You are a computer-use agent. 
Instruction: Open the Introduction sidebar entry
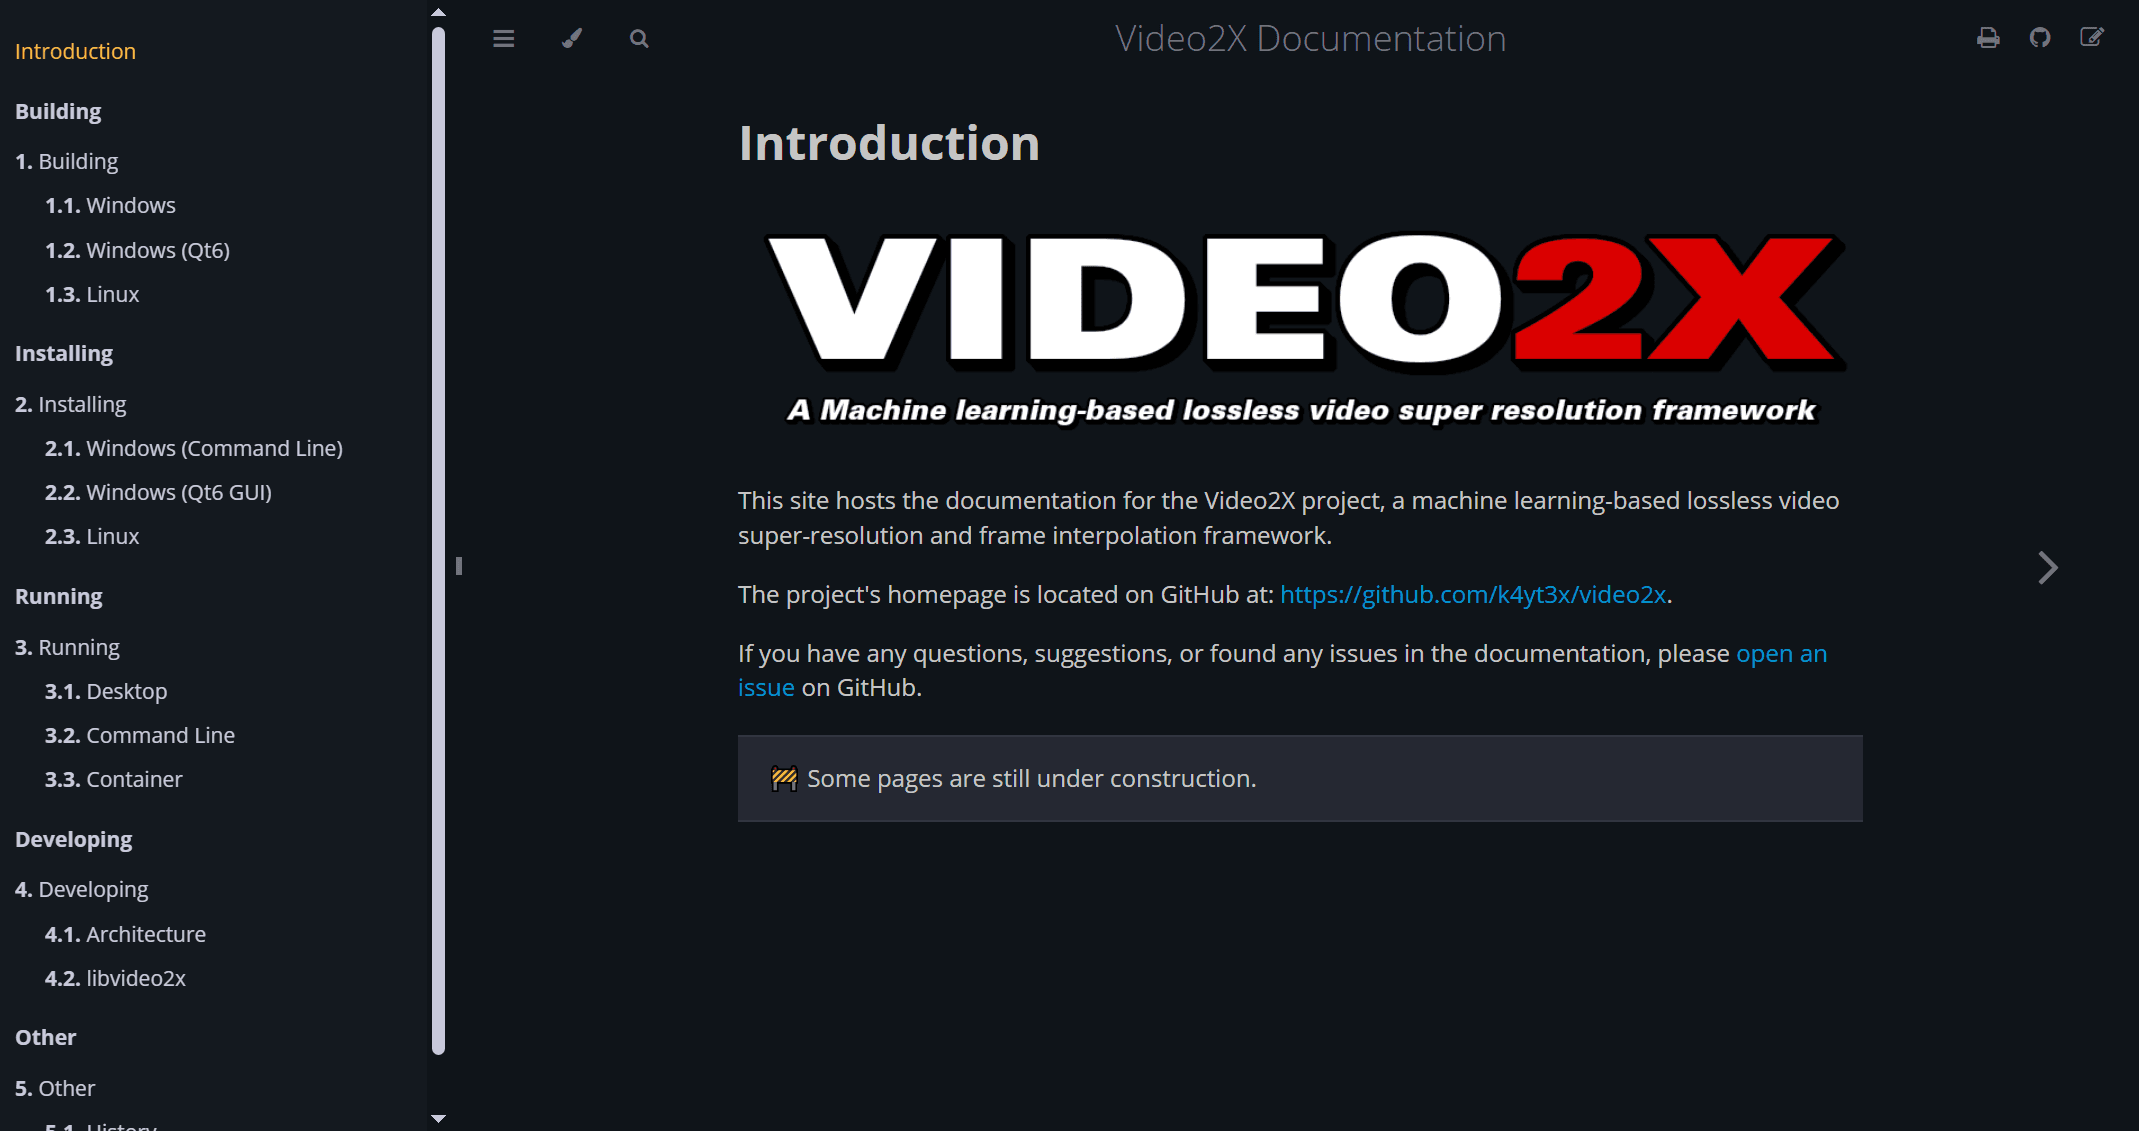point(75,51)
